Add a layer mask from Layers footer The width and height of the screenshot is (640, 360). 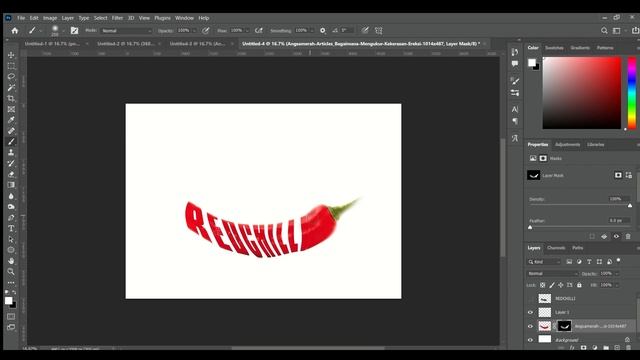[x=584, y=348]
